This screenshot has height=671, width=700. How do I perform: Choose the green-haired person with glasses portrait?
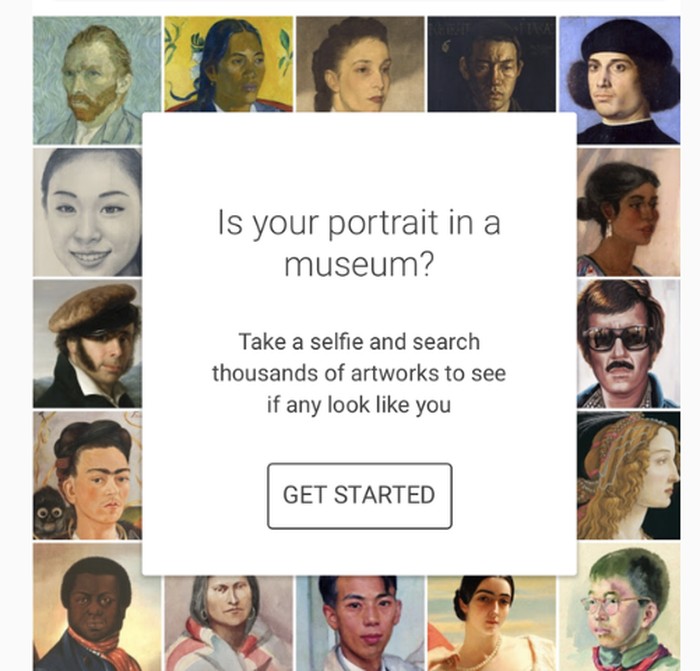click(x=629, y=607)
